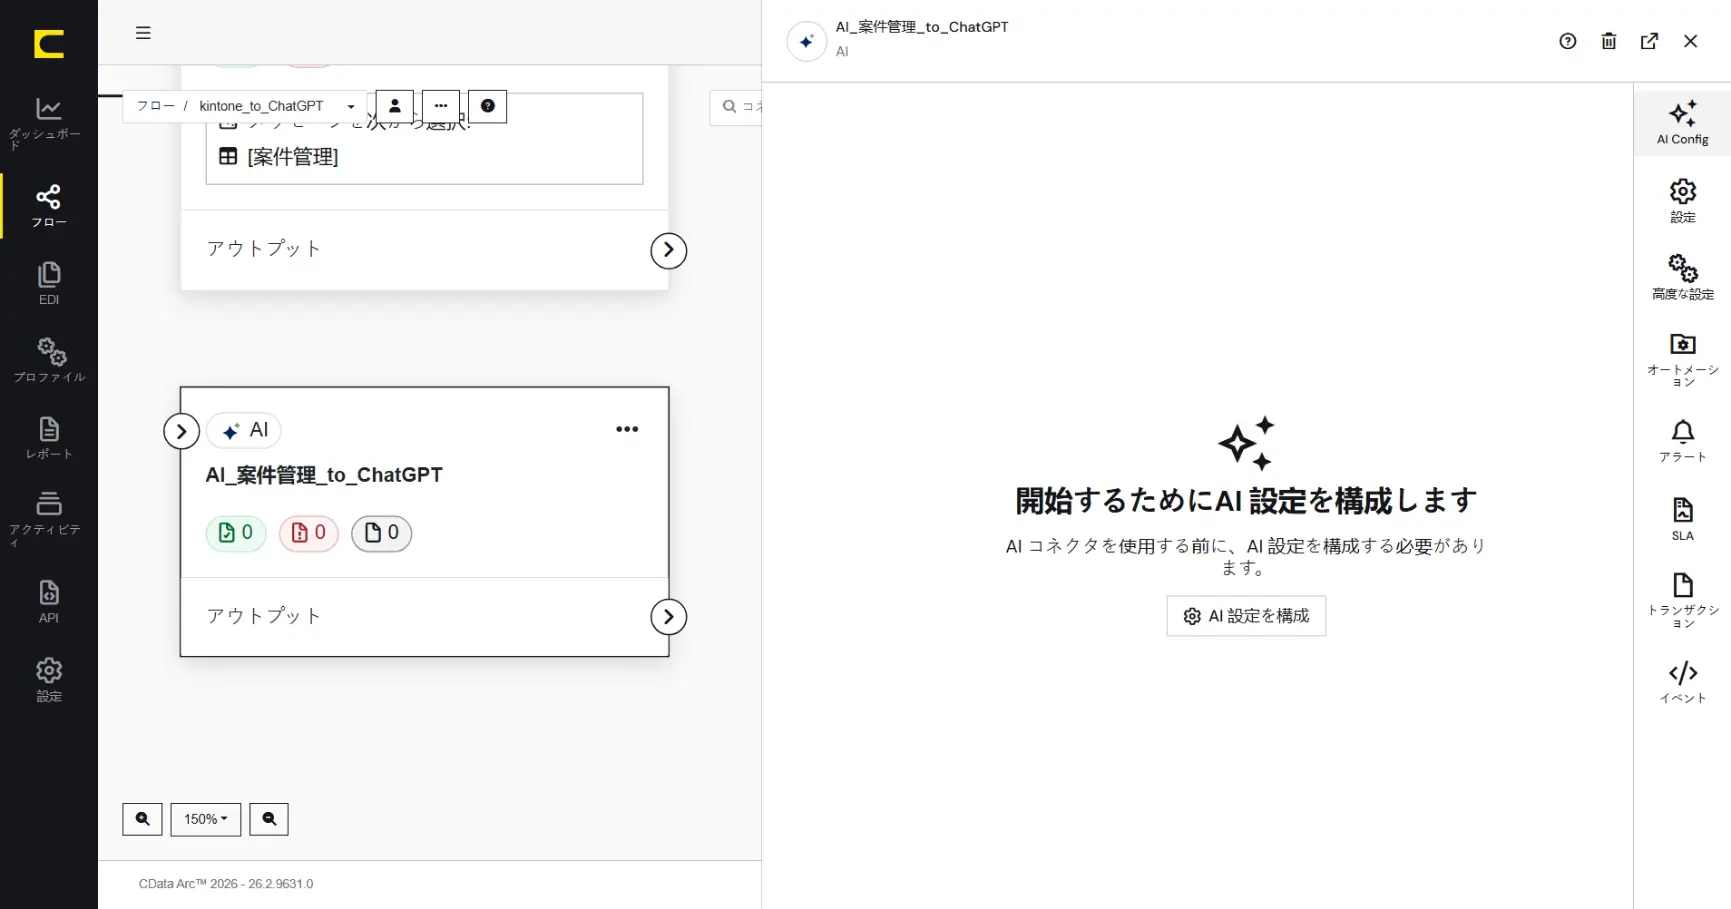
Task: Open the flow toolbar more-options button
Action: 441,106
